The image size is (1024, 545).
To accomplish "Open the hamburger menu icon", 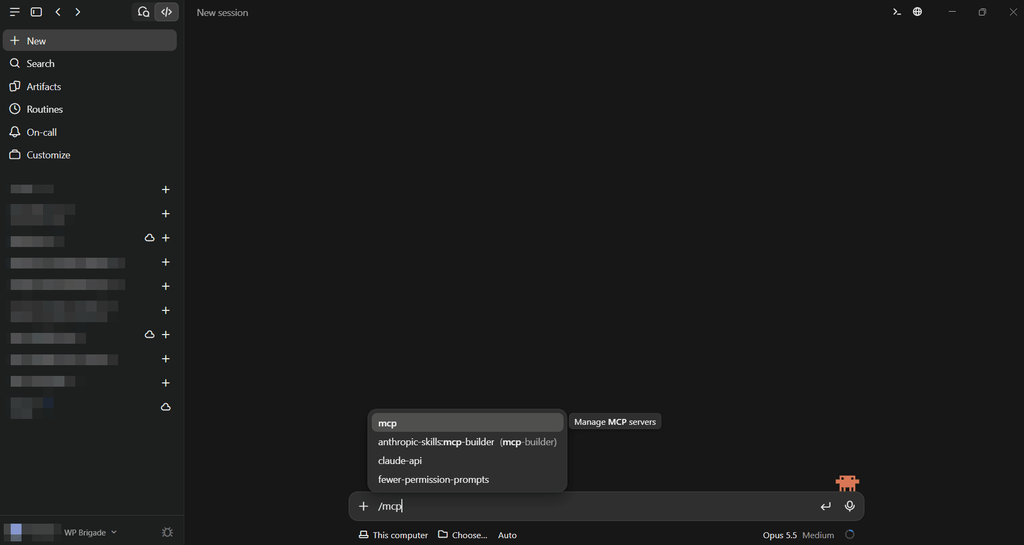I will pos(14,12).
